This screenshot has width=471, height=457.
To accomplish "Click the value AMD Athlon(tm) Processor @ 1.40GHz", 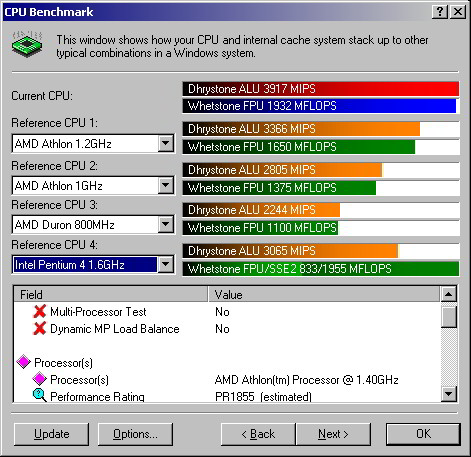I will click(x=307, y=380).
